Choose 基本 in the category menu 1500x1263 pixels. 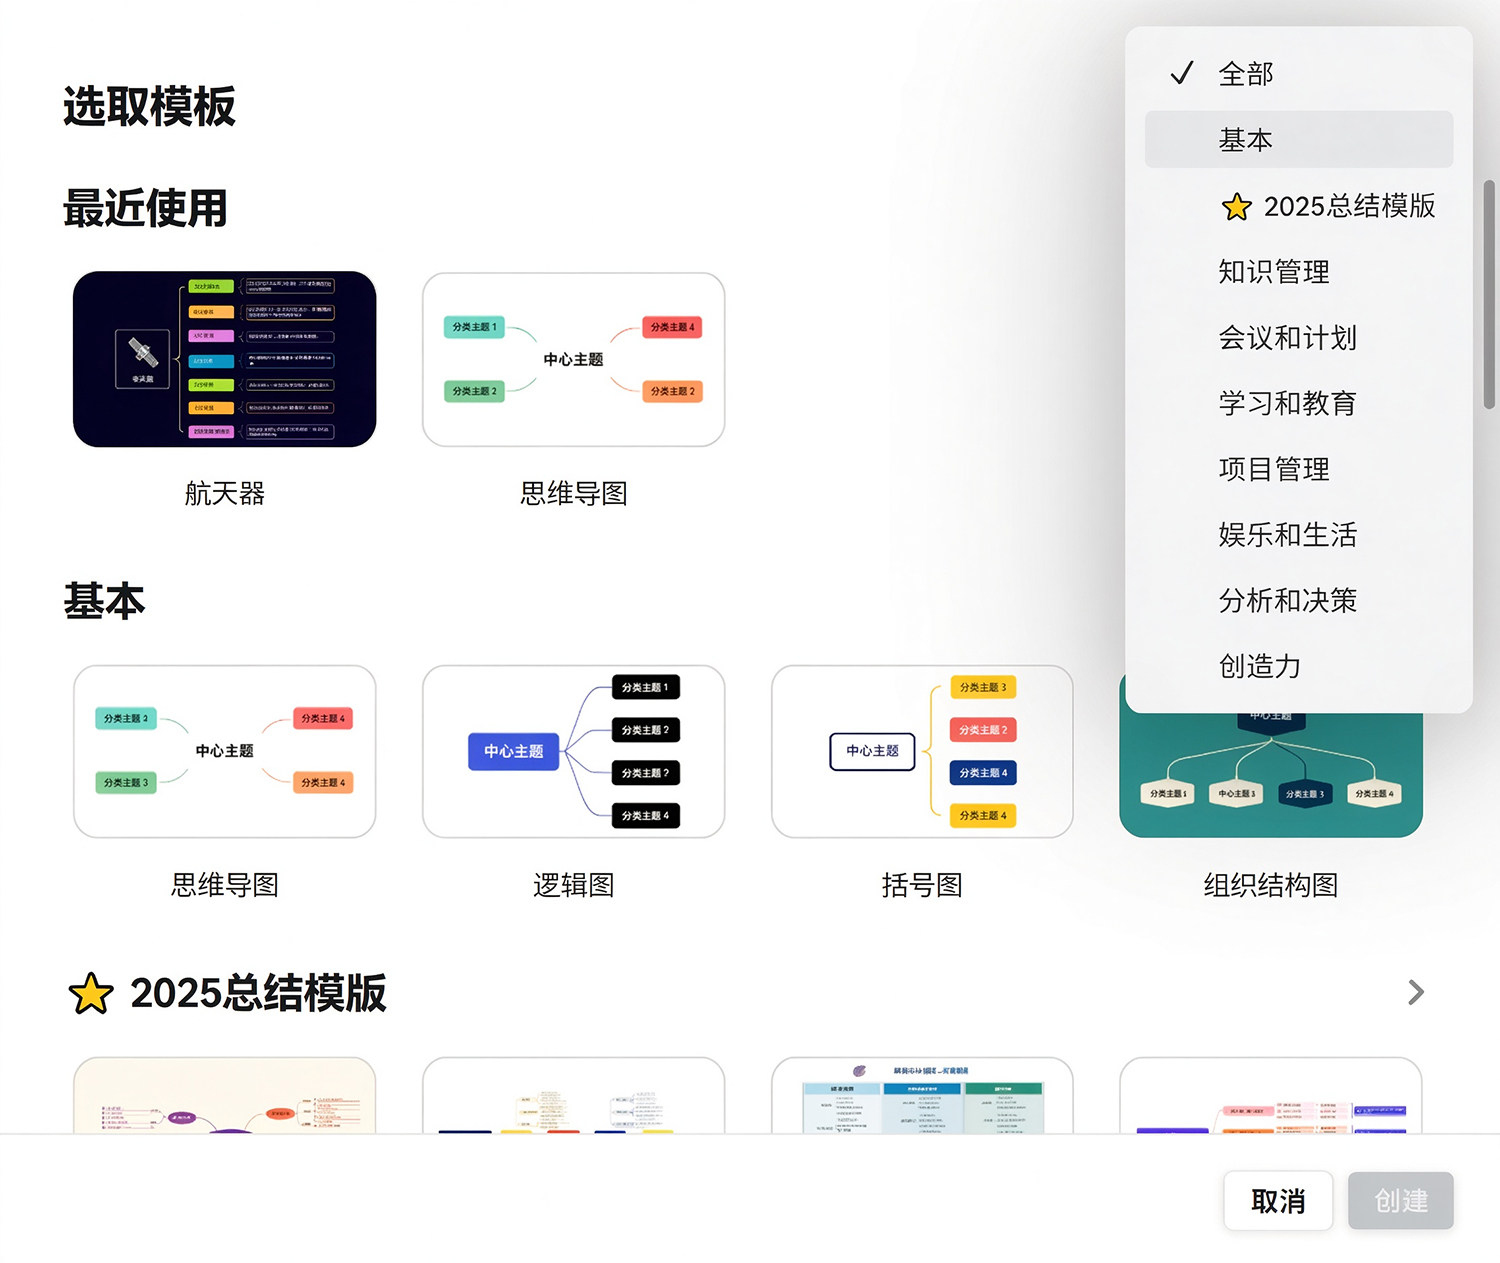(1299, 139)
